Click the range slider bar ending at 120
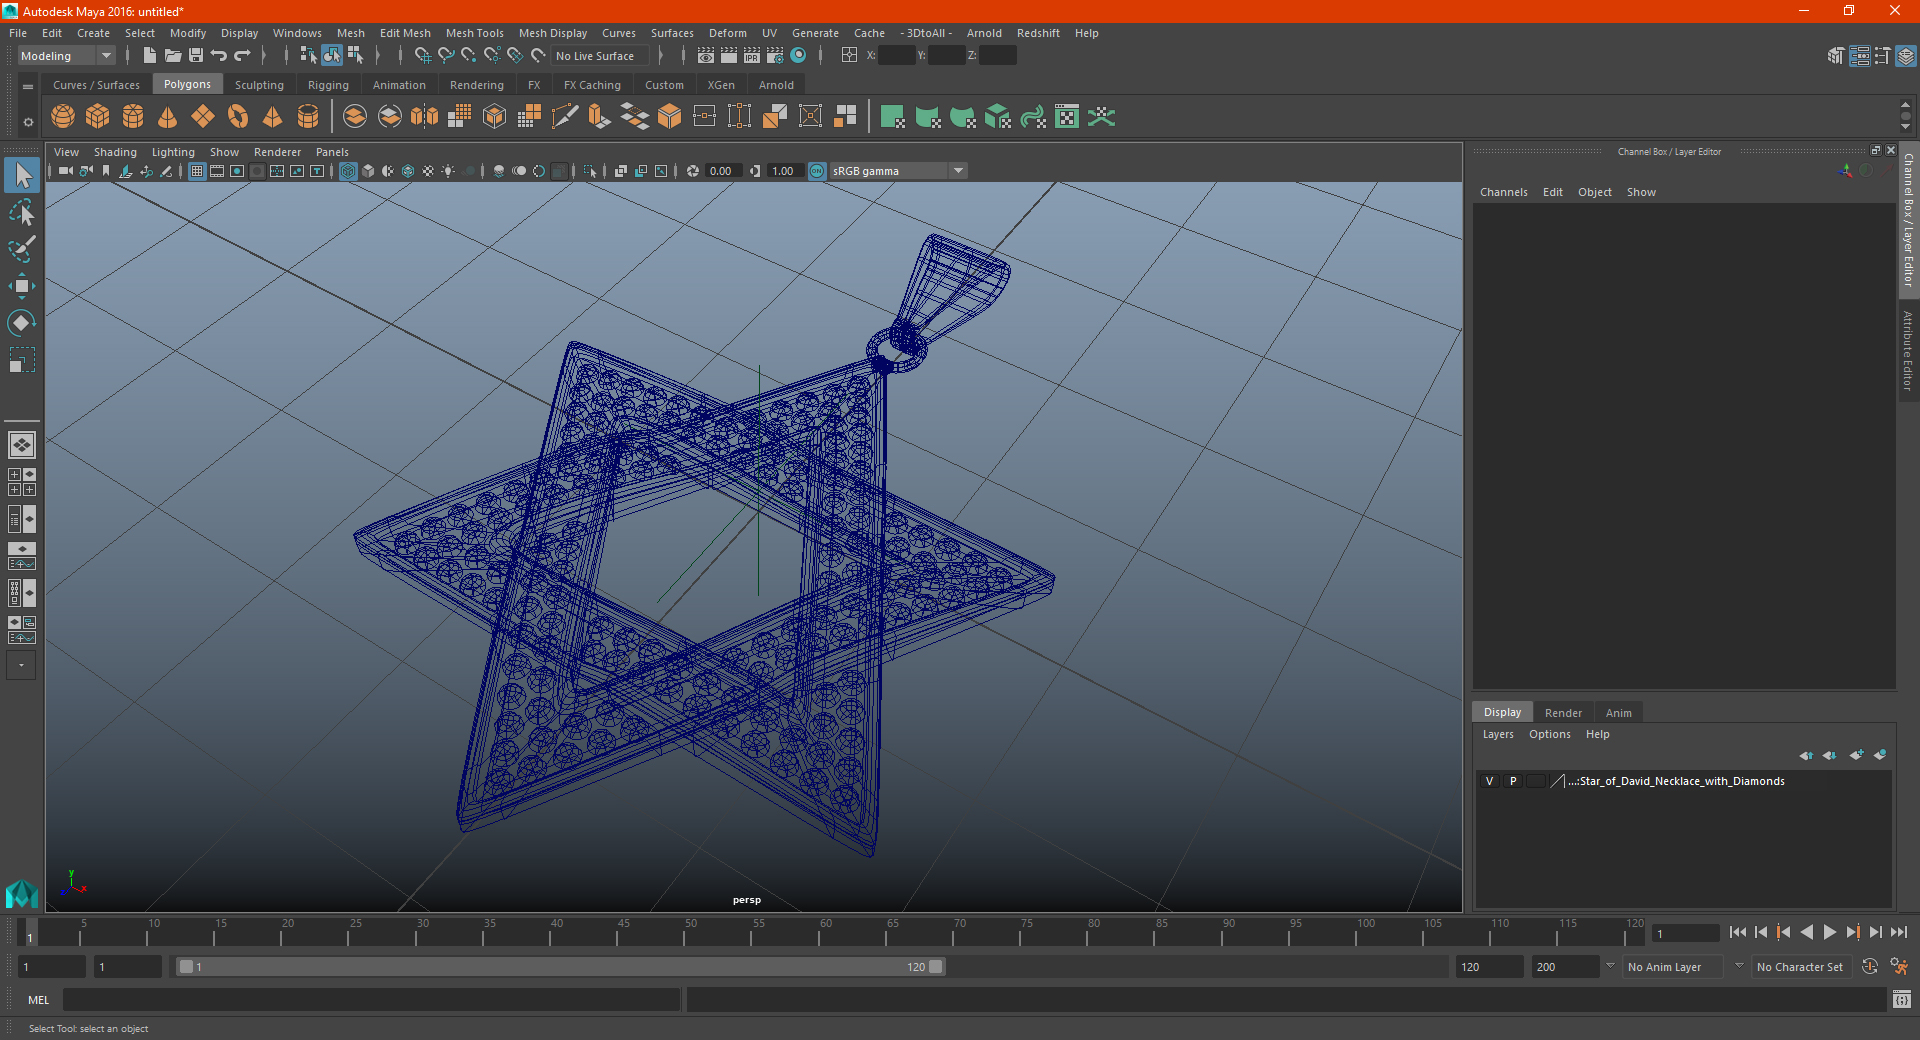The width and height of the screenshot is (1920, 1040). click(x=561, y=967)
